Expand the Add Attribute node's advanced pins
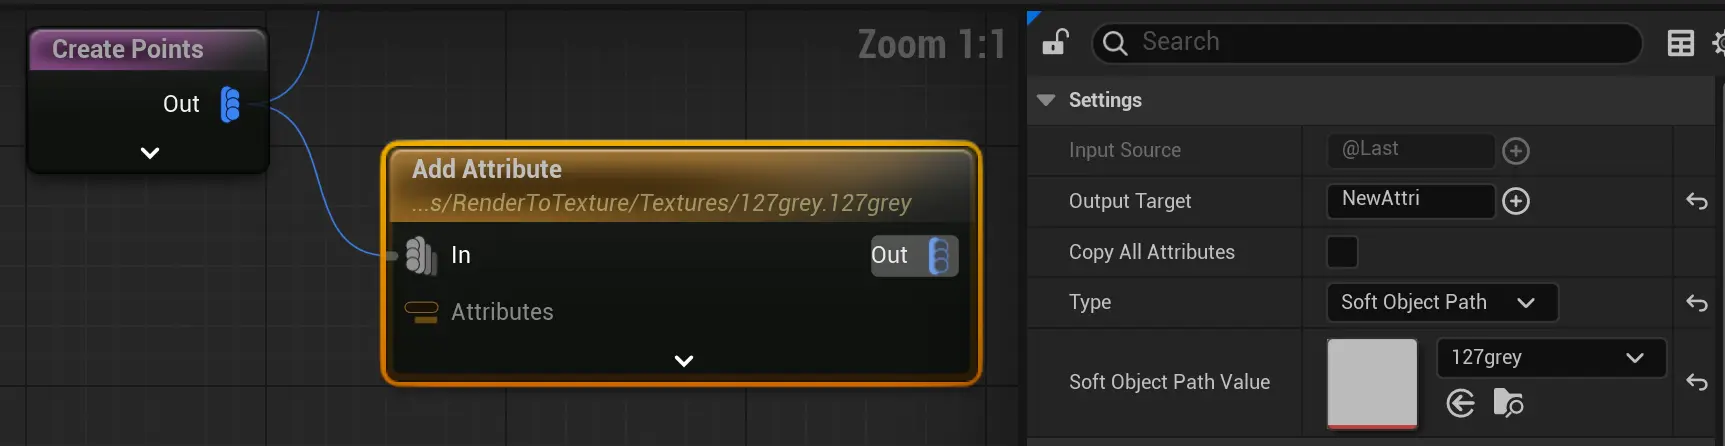This screenshot has height=446, width=1725. pyautogui.click(x=684, y=361)
